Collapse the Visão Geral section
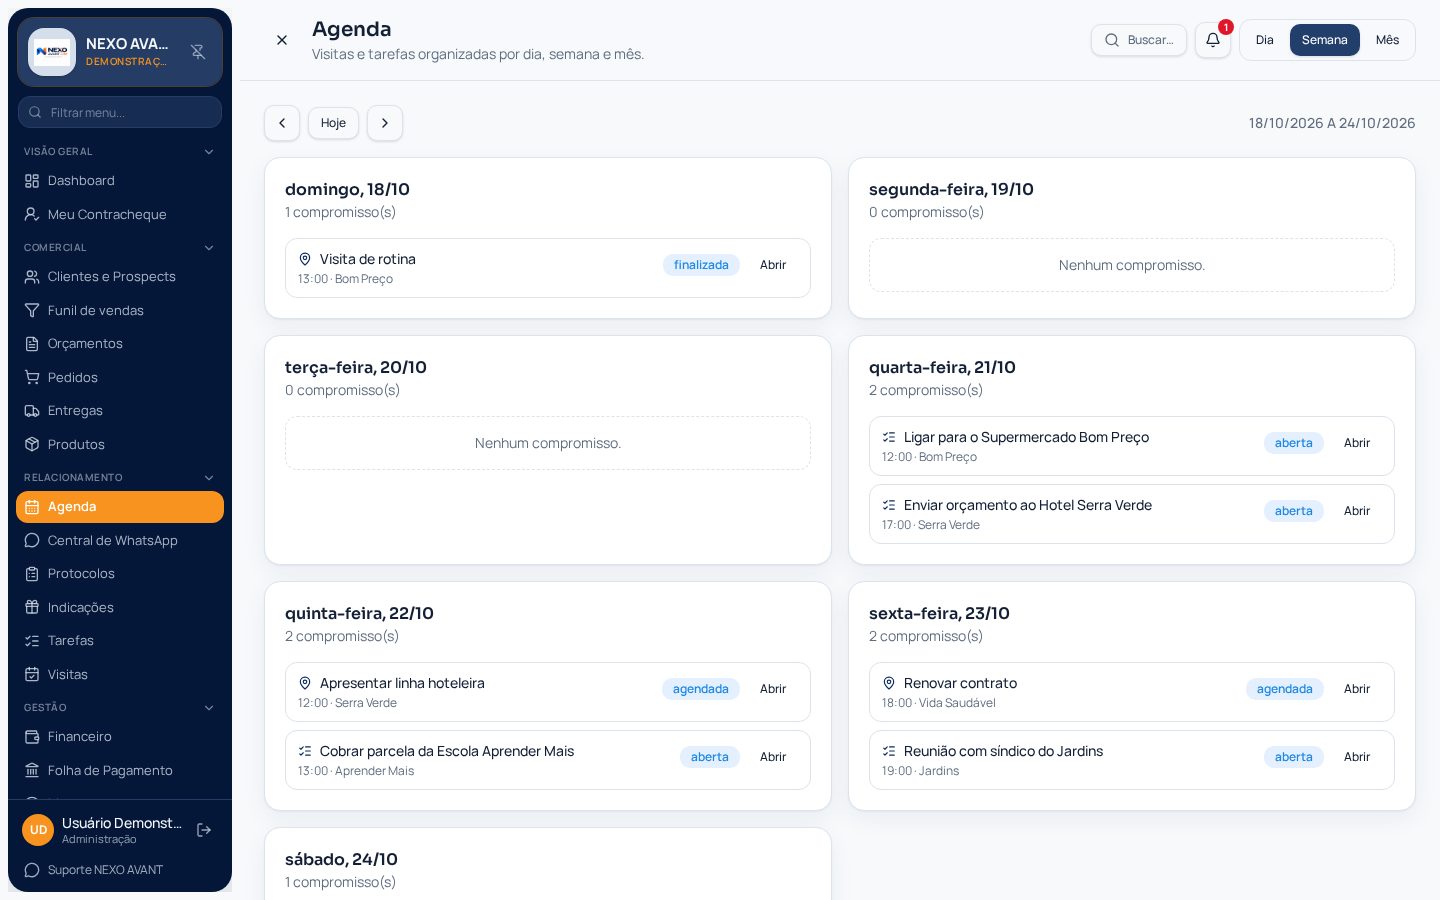The width and height of the screenshot is (1440, 900). [209, 152]
